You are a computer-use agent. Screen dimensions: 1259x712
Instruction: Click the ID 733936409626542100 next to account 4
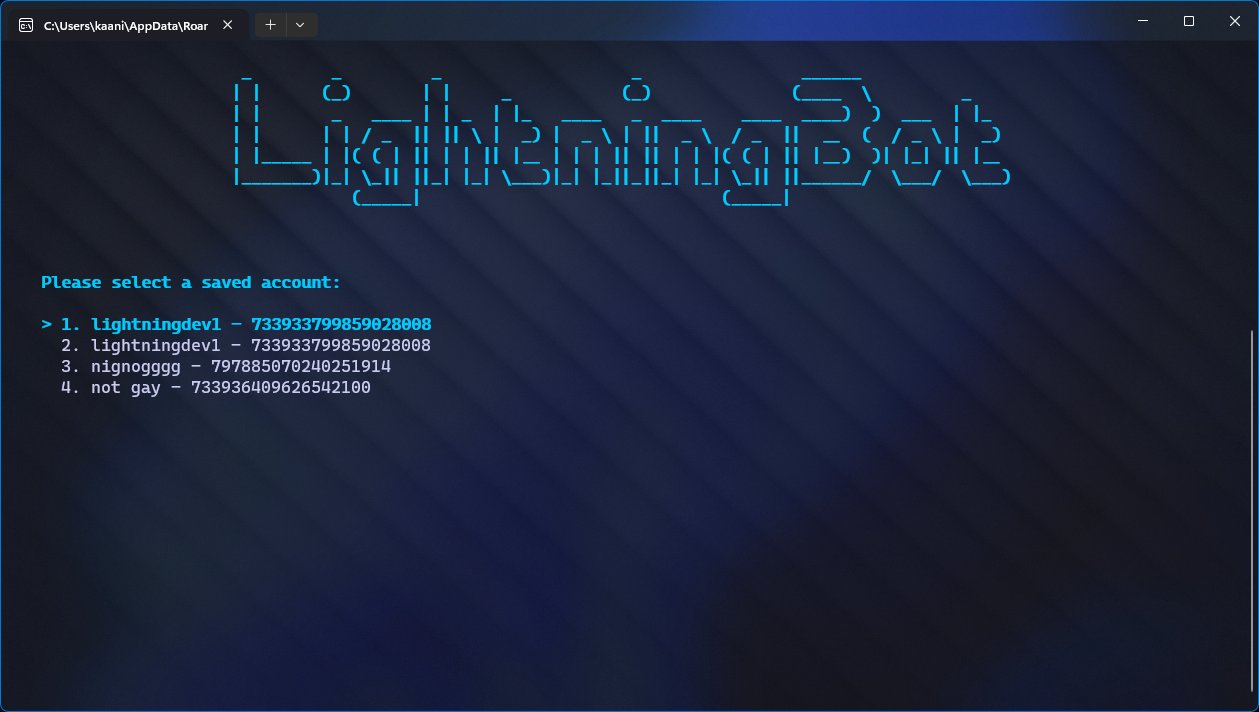280,387
